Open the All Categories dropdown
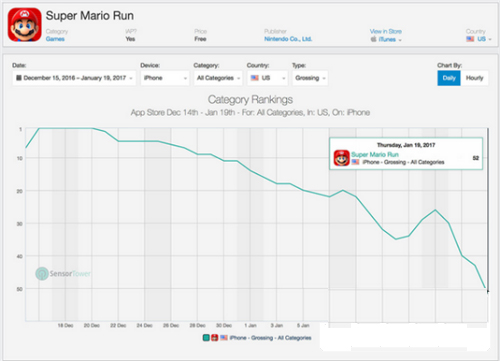 (x=218, y=78)
